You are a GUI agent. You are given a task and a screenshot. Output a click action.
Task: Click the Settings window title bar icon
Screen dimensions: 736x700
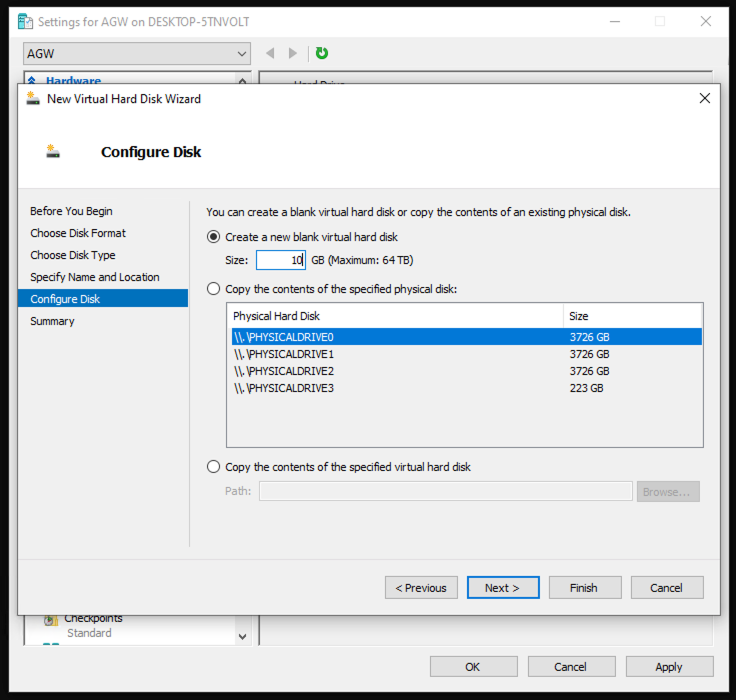click(x=25, y=21)
